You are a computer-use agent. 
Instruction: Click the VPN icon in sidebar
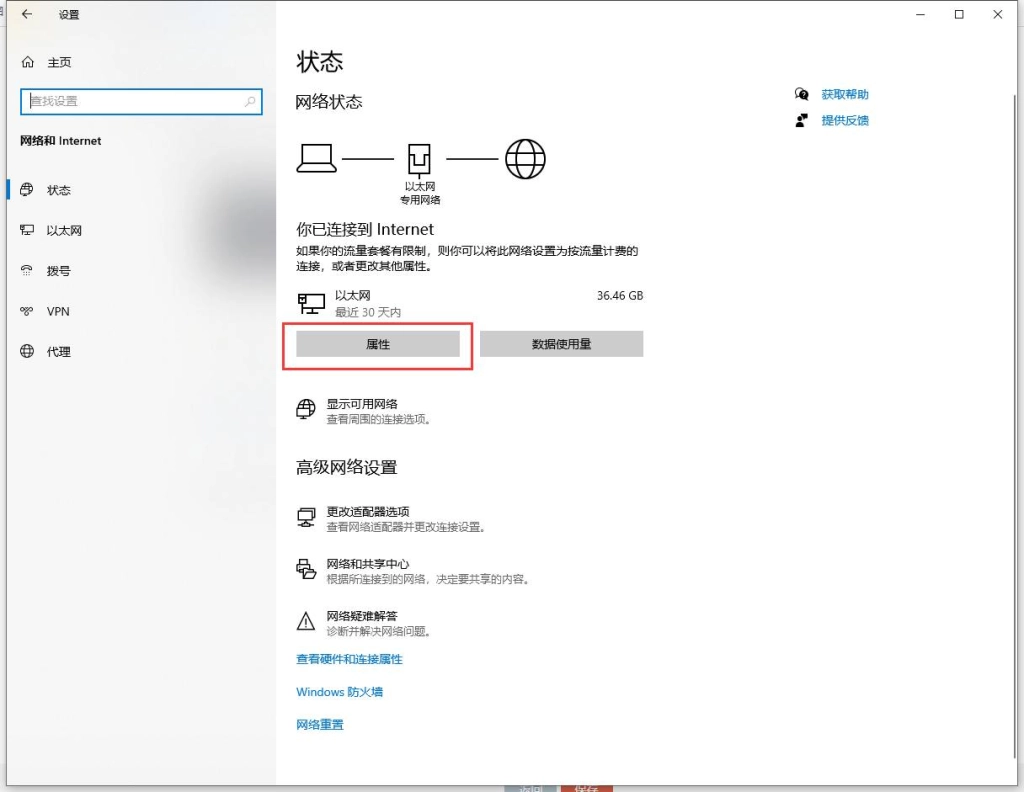click(x=27, y=312)
